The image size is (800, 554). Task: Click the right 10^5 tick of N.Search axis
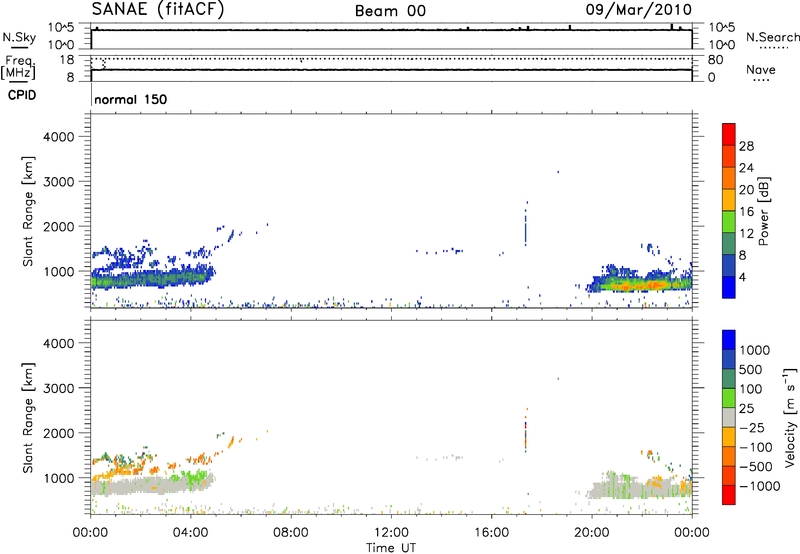pyautogui.click(x=721, y=27)
